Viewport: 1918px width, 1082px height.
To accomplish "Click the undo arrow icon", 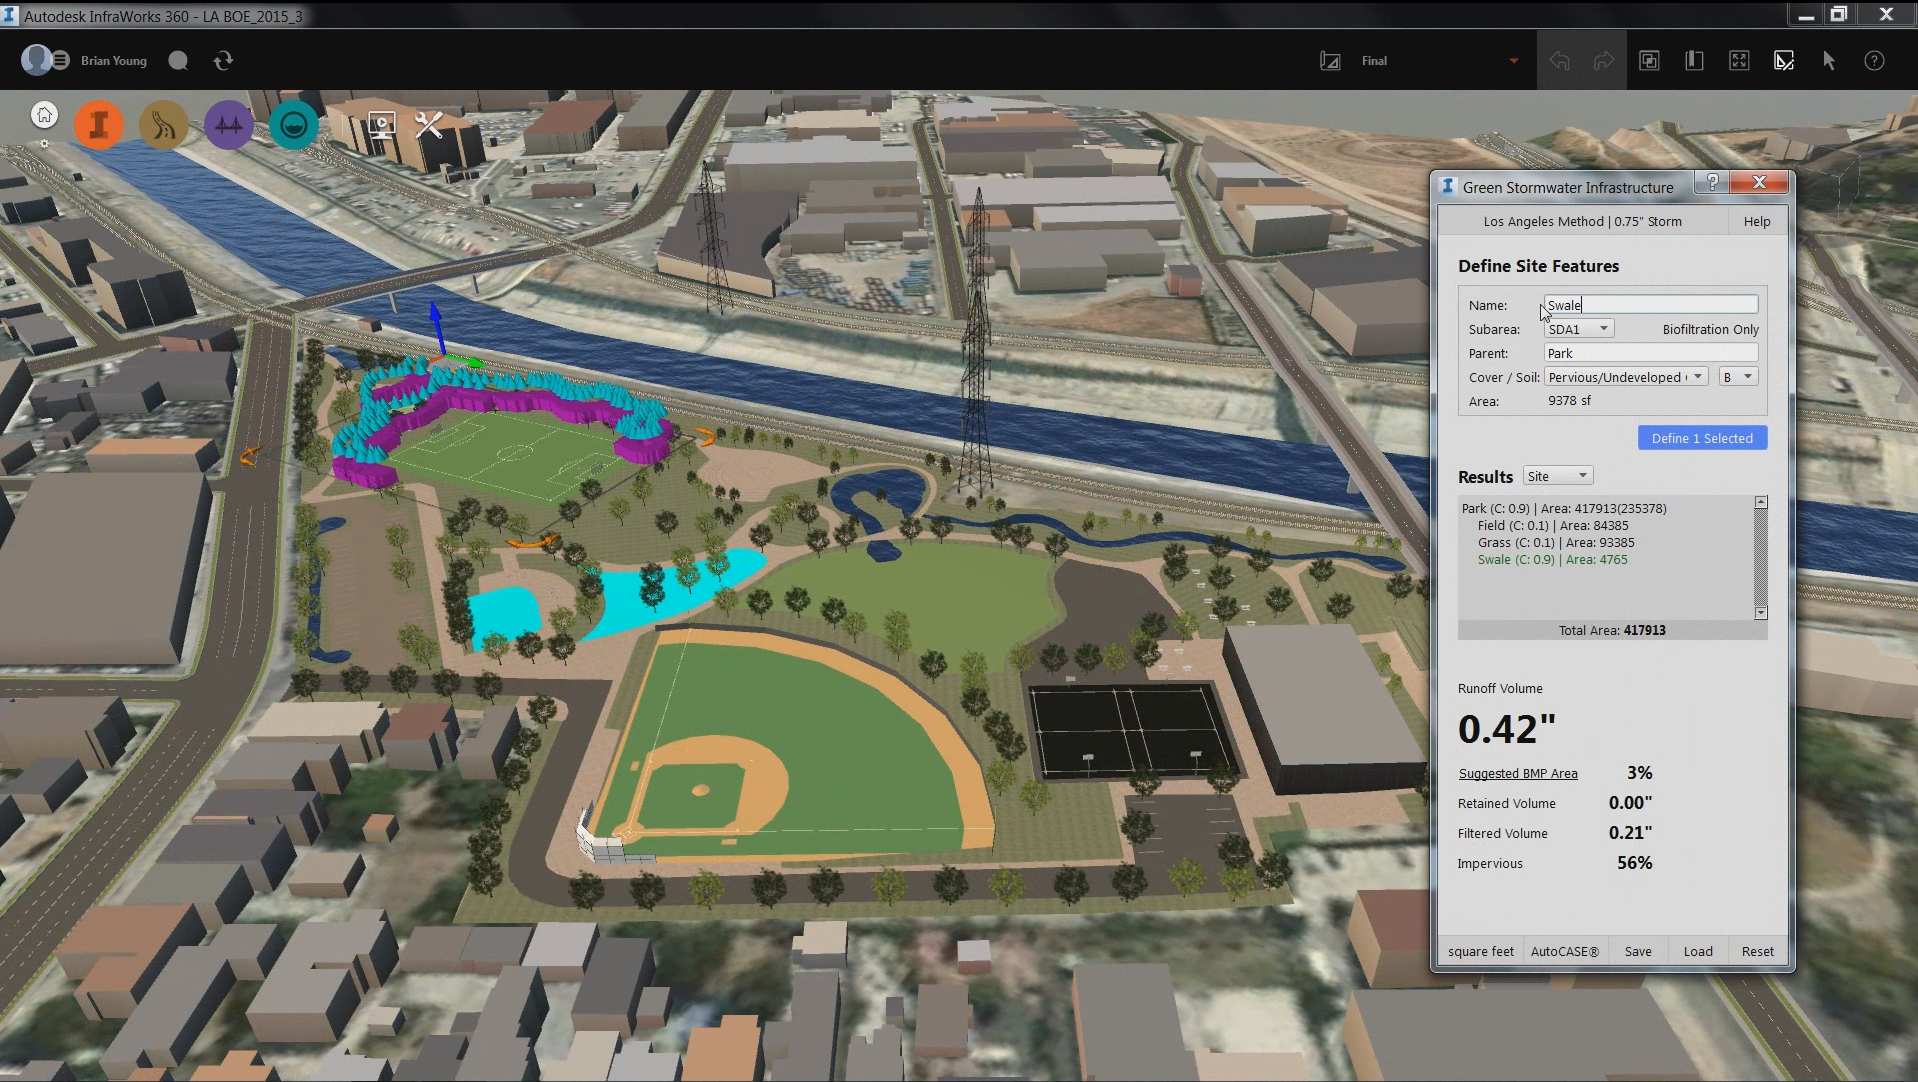I will coord(1559,61).
